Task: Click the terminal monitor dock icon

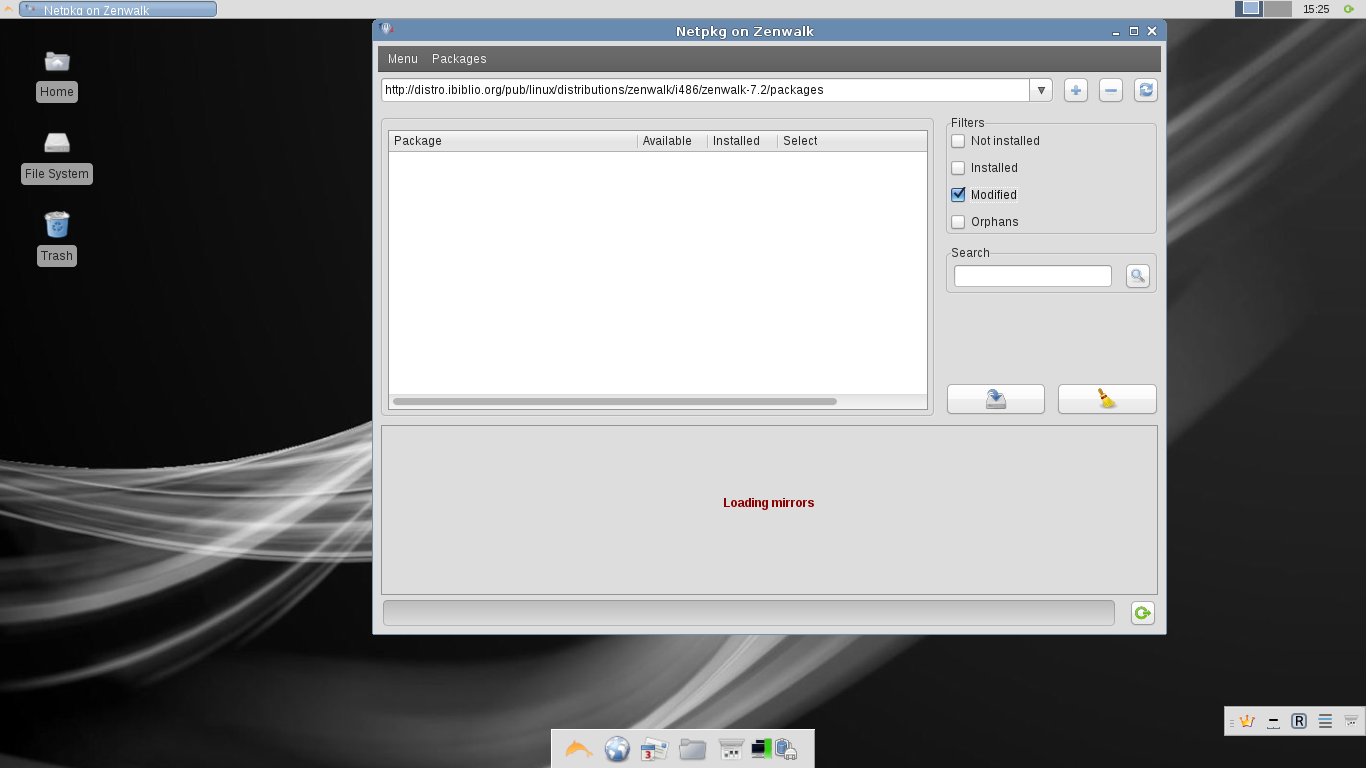Action: pos(762,748)
